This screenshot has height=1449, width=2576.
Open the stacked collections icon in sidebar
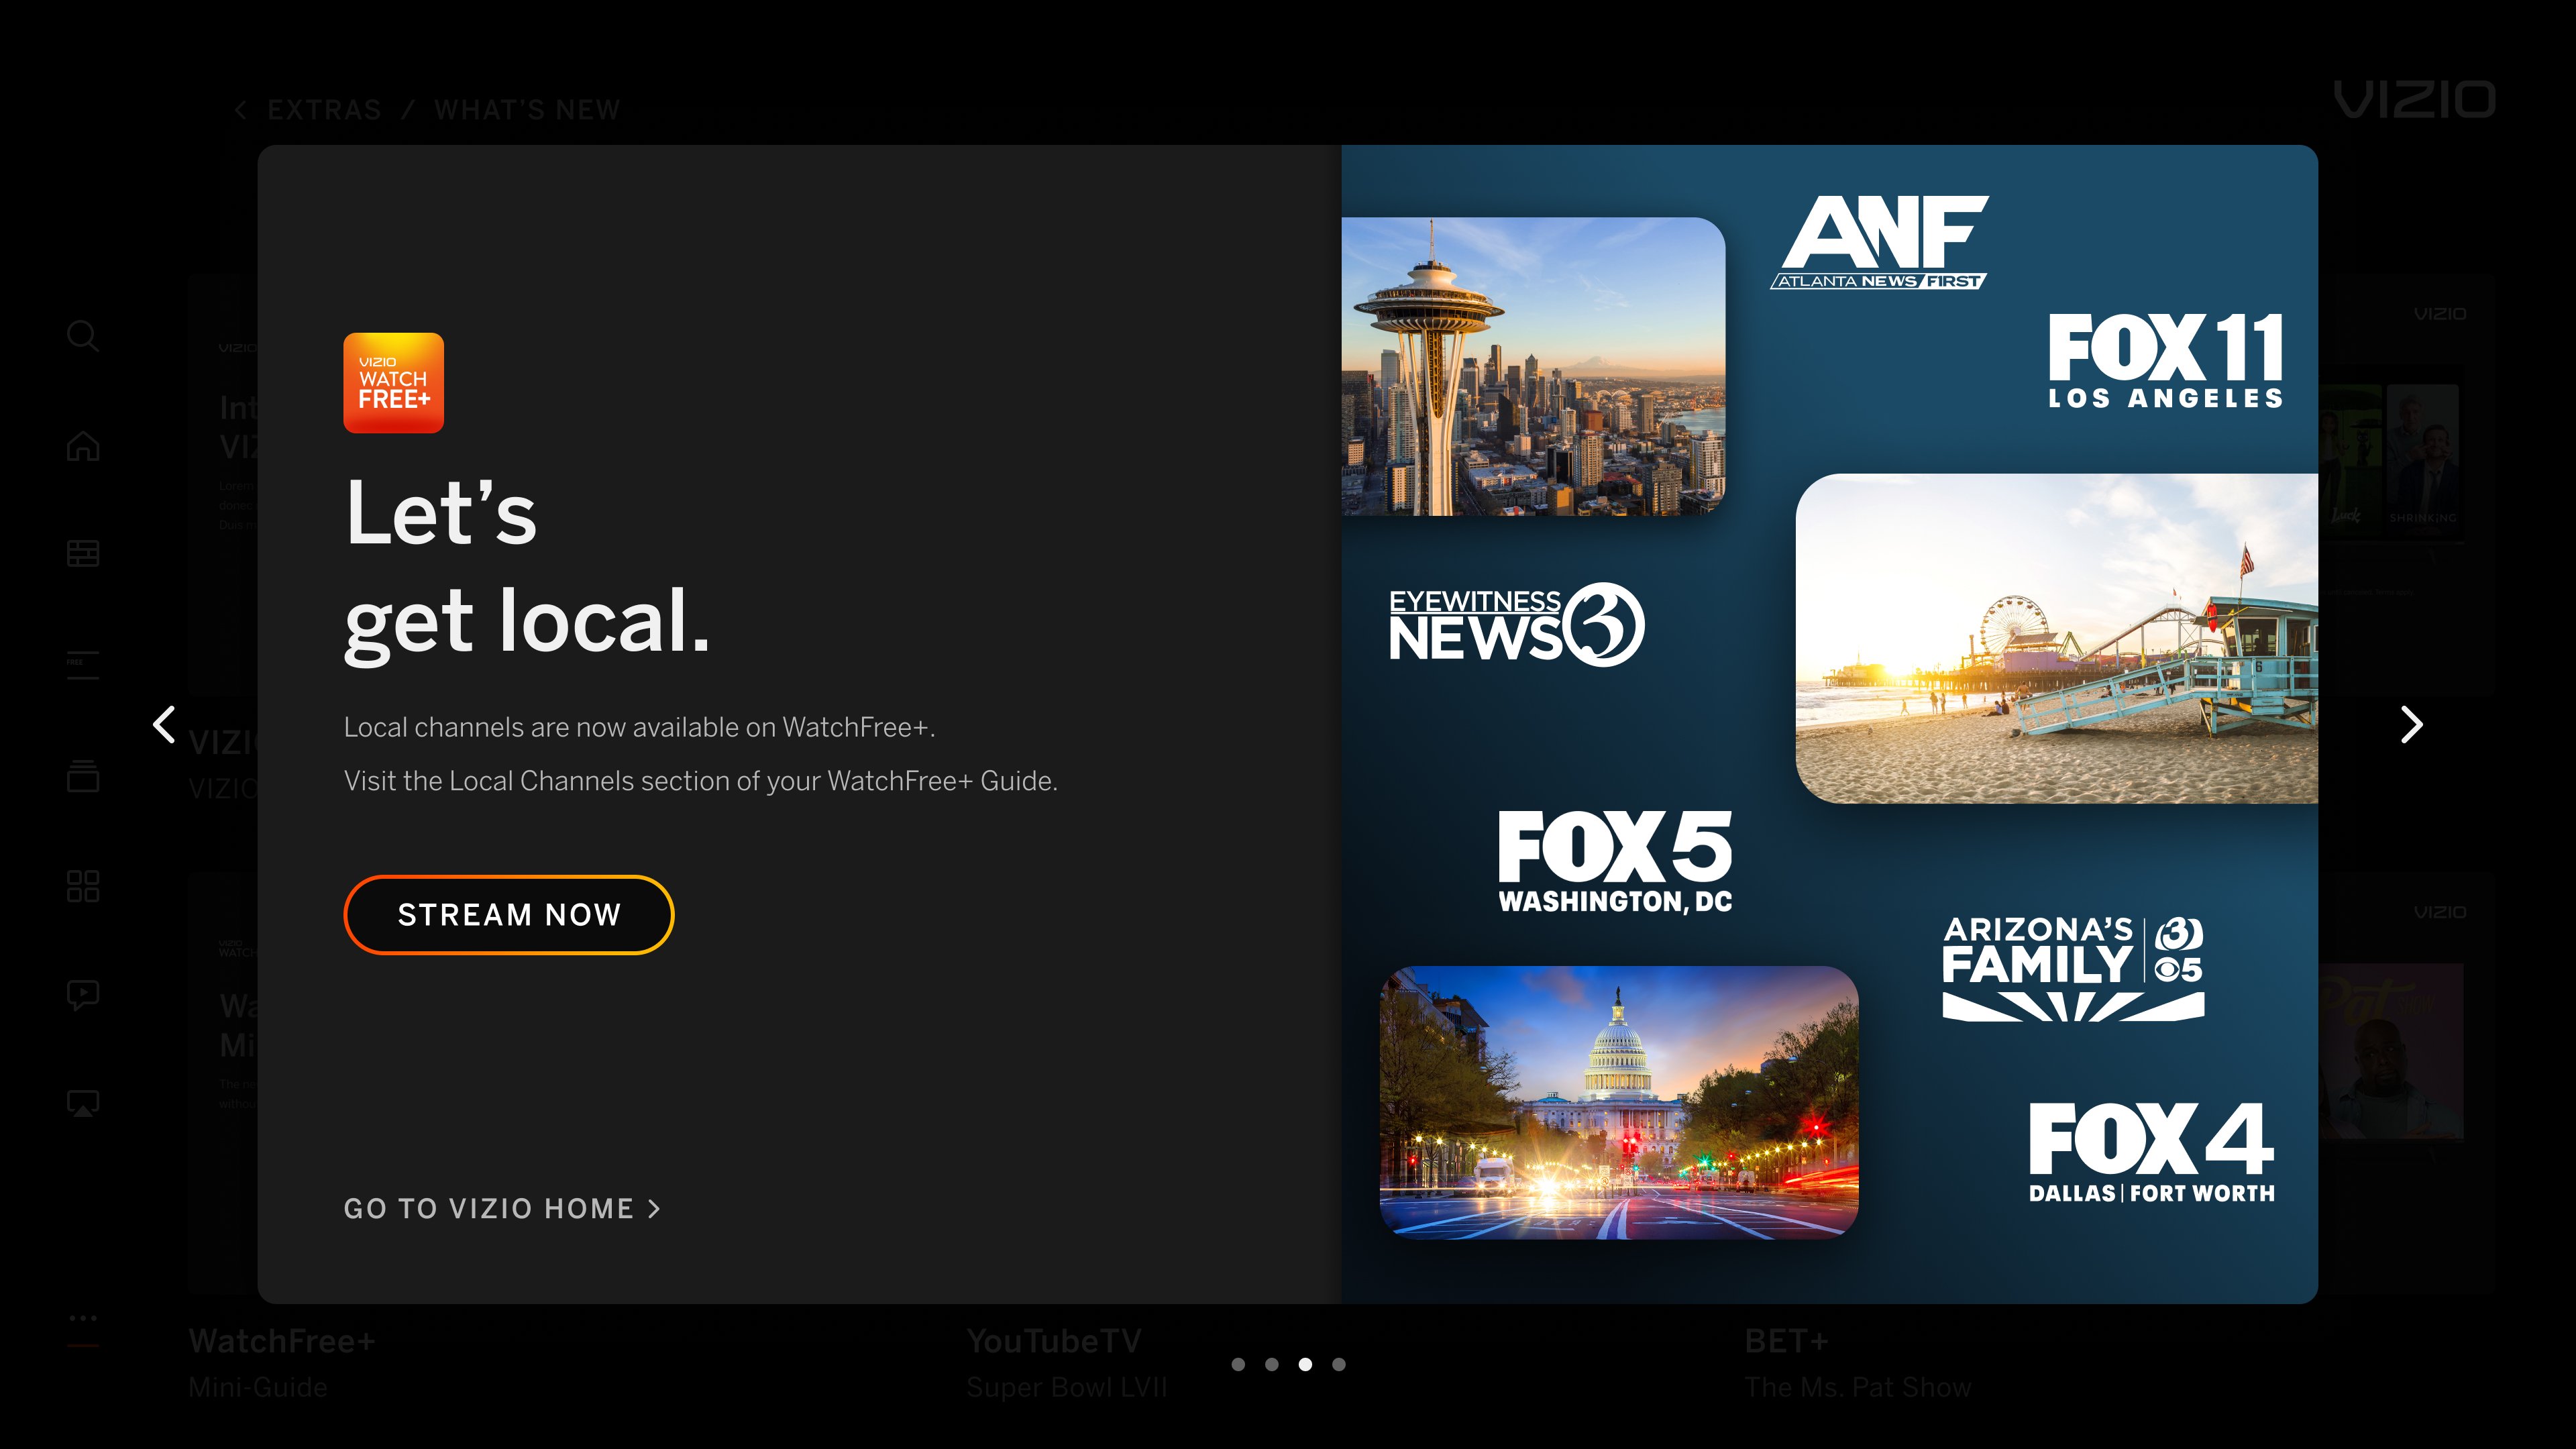point(83,775)
